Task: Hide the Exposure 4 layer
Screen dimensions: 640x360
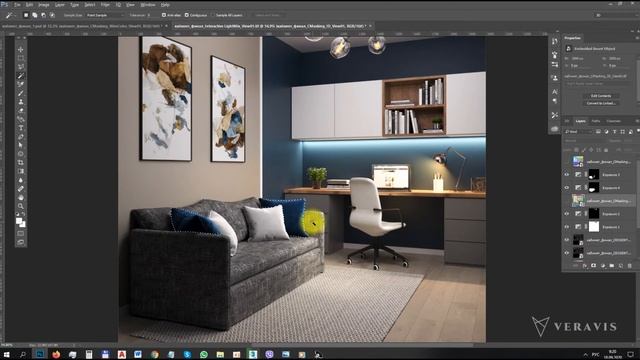Action: click(567, 188)
